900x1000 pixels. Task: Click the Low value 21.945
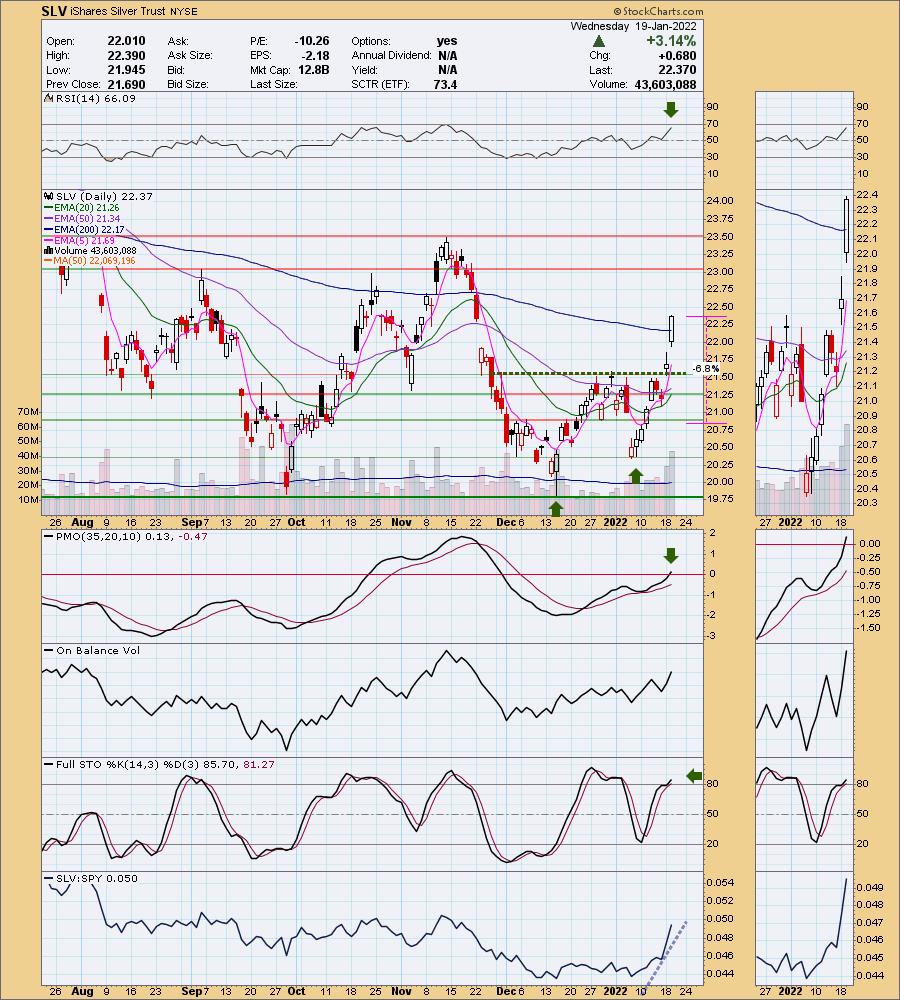click(126, 70)
